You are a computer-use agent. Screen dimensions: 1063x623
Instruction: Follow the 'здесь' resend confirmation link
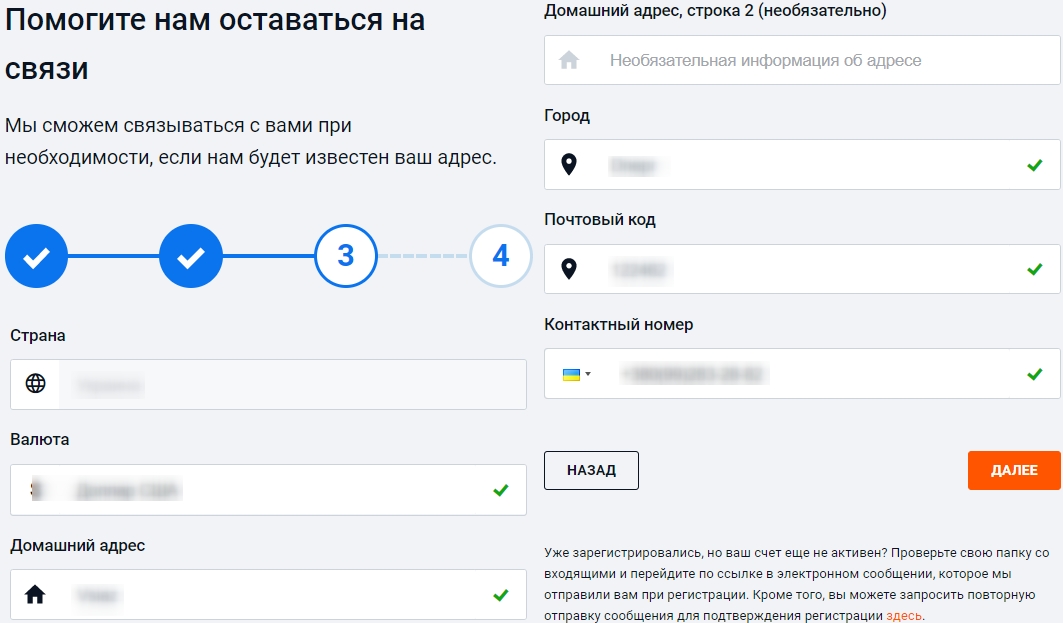904,616
